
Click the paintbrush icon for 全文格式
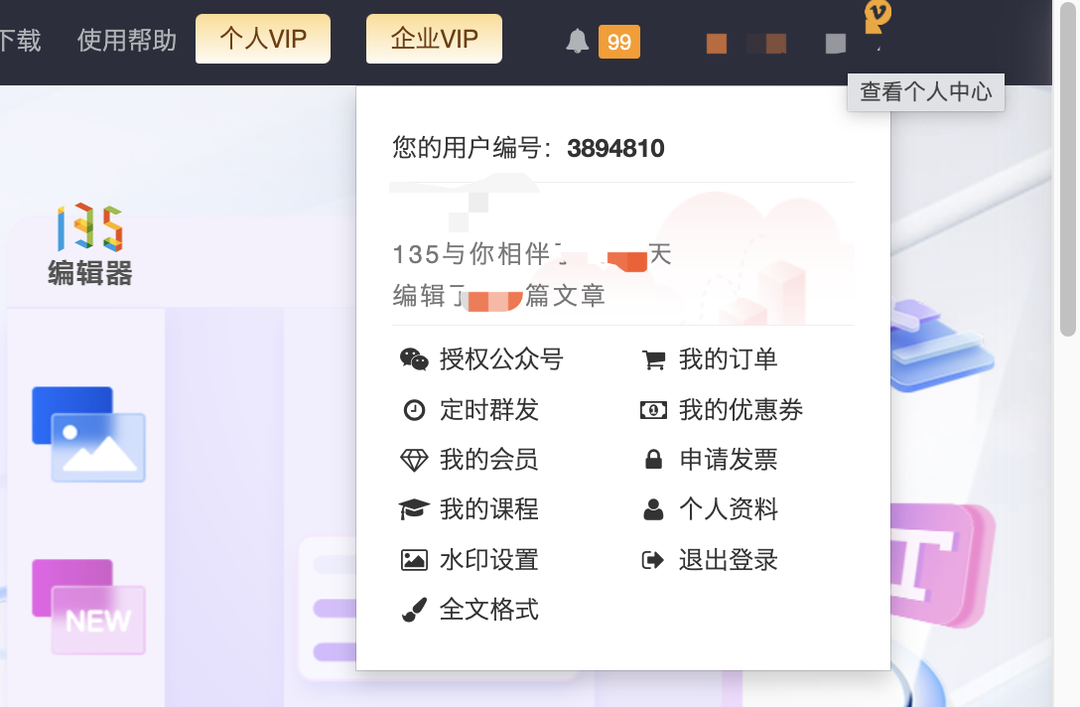pyautogui.click(x=414, y=610)
